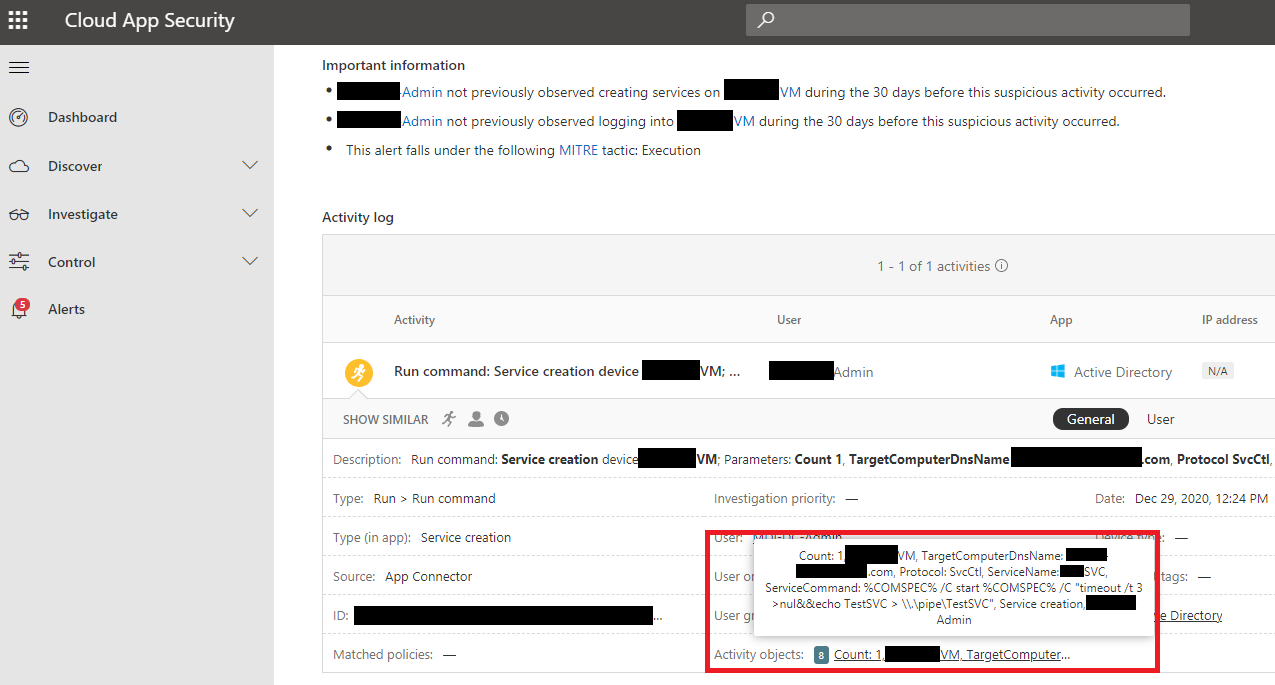This screenshot has height=685, width=1275.
Task: Click the '1 - 1 of 1 activities' text
Action: click(x=934, y=266)
